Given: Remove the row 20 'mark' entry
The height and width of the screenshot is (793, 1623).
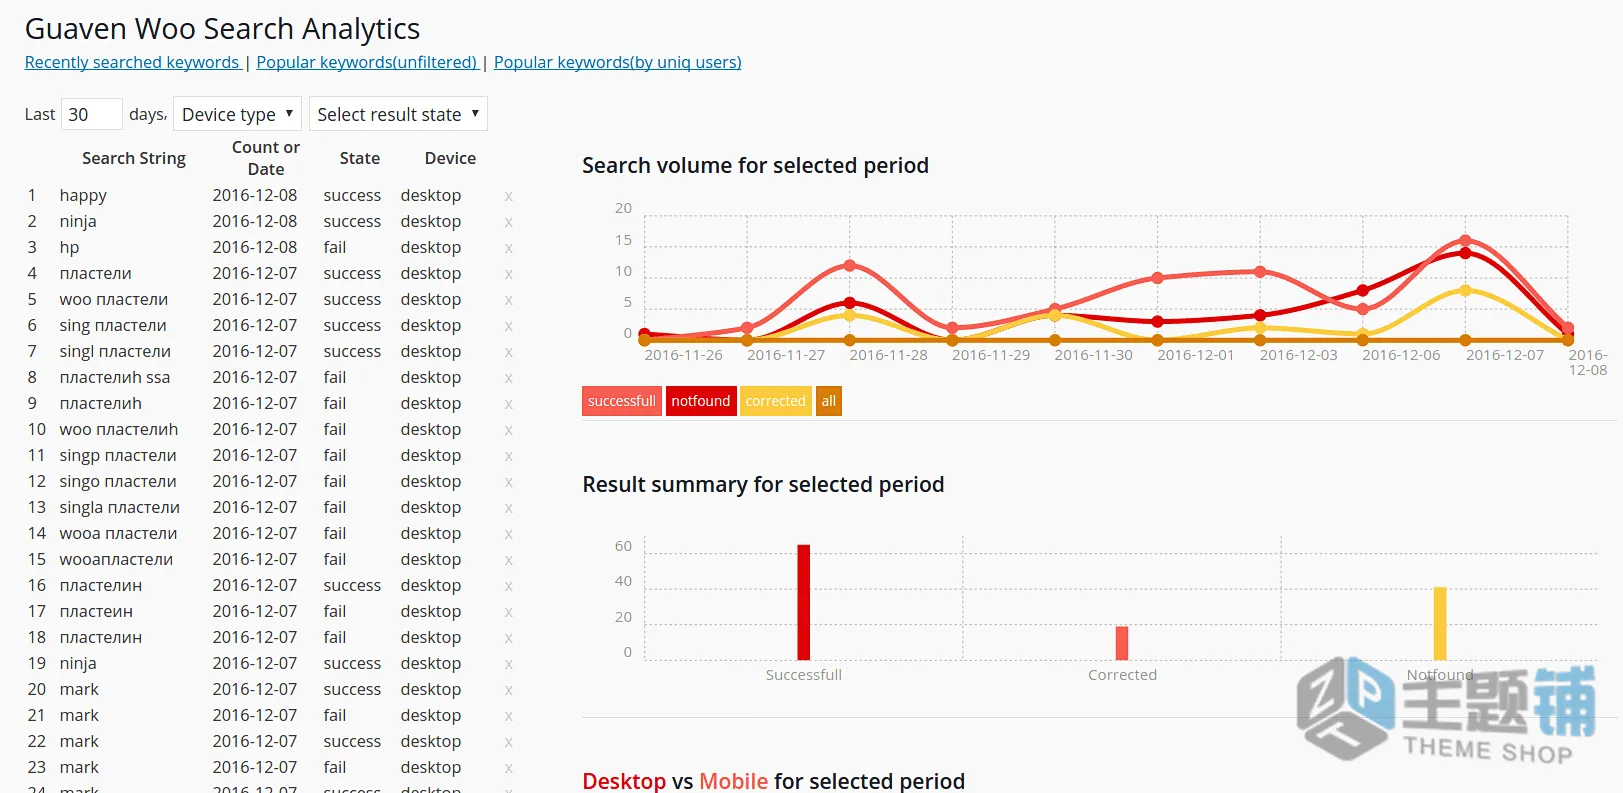Looking at the screenshot, I should [x=509, y=690].
